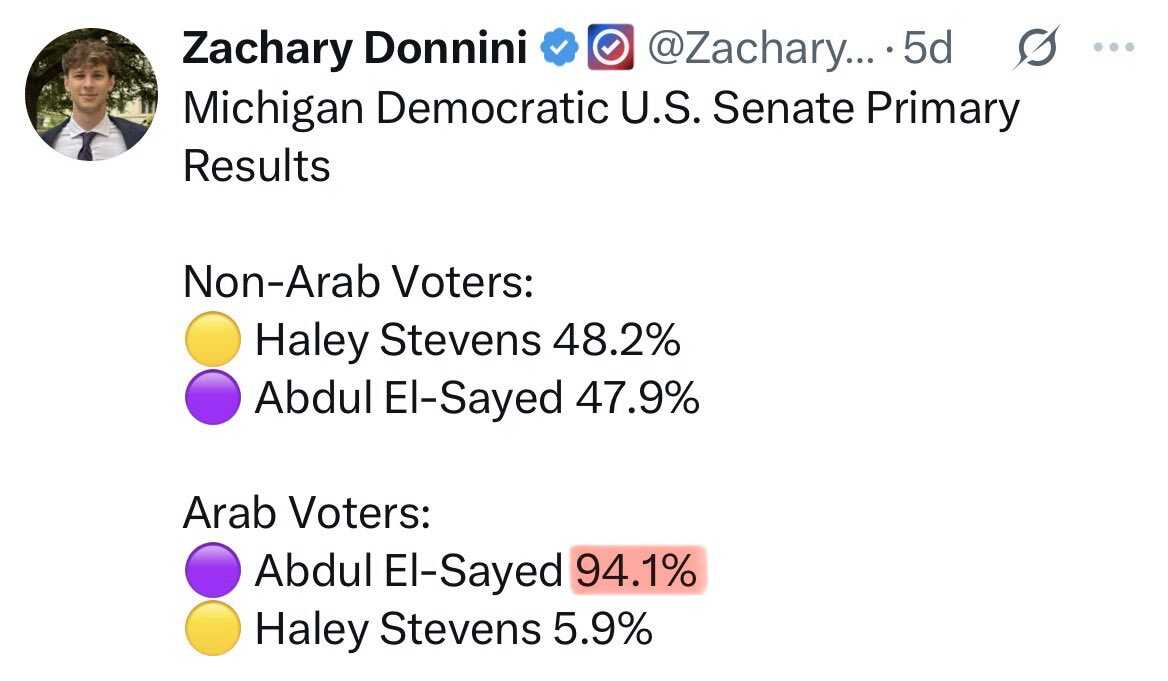Open the Zachary Donnini display name

(355, 48)
